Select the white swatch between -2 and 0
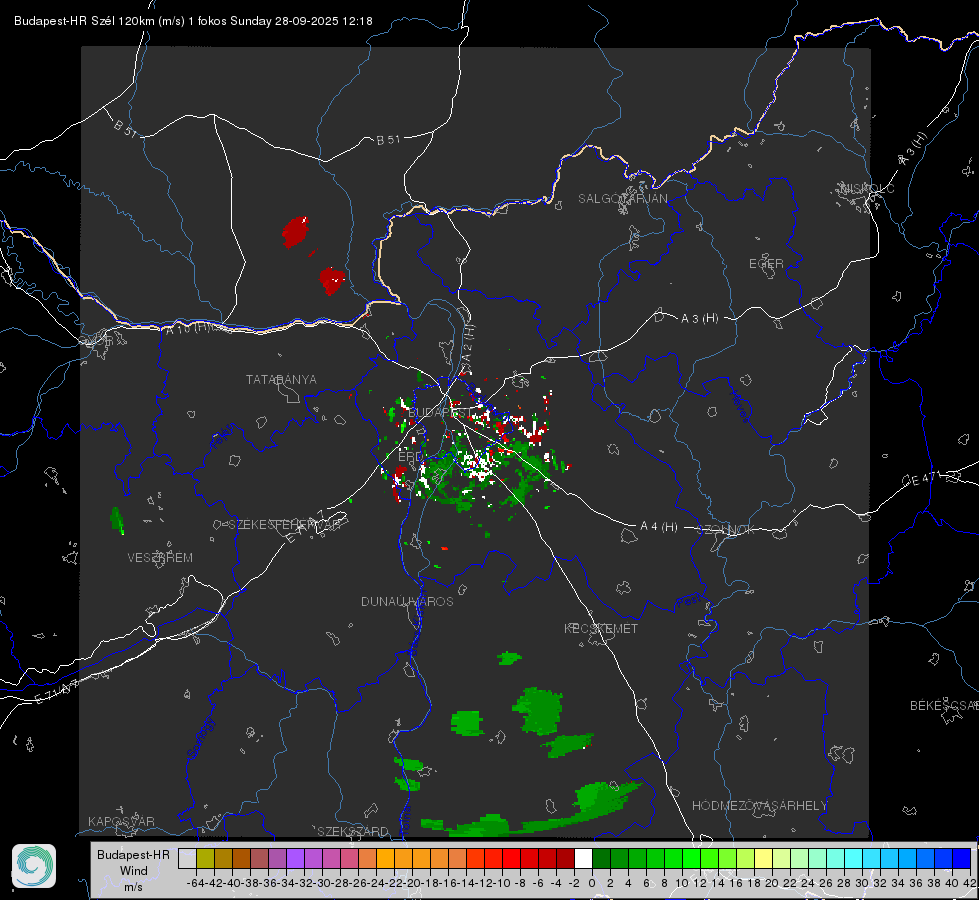 point(583,859)
